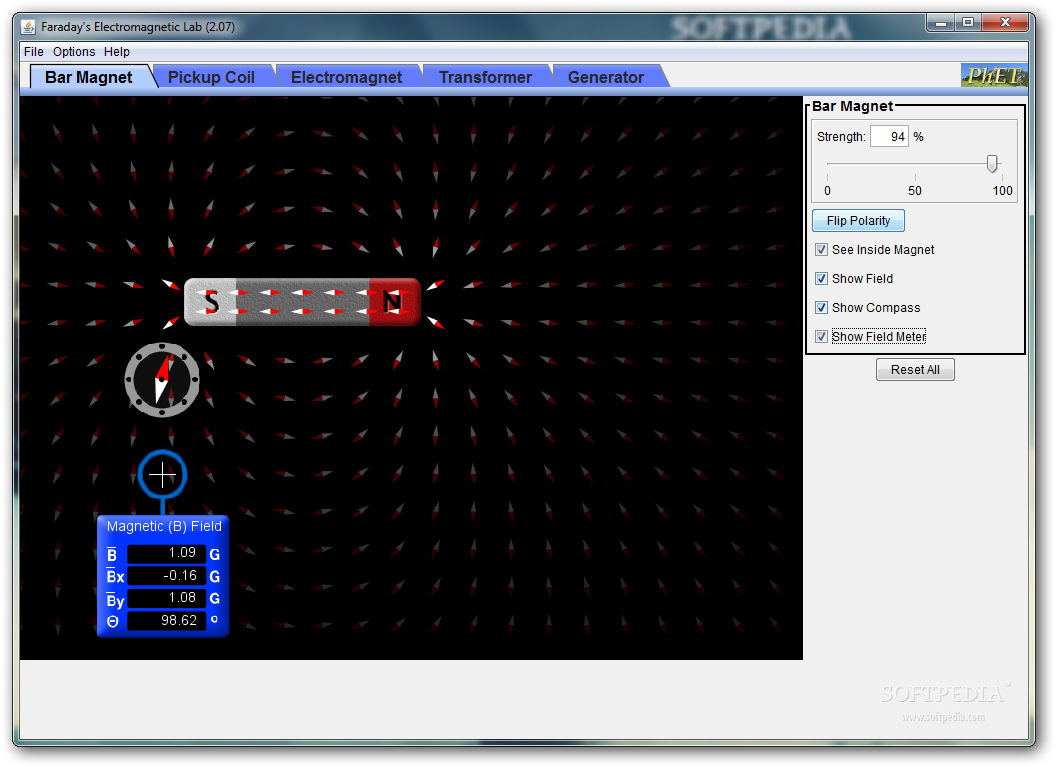Open the Options menu
Image resolution: width=1056 pixels, height=767 pixels.
point(74,52)
